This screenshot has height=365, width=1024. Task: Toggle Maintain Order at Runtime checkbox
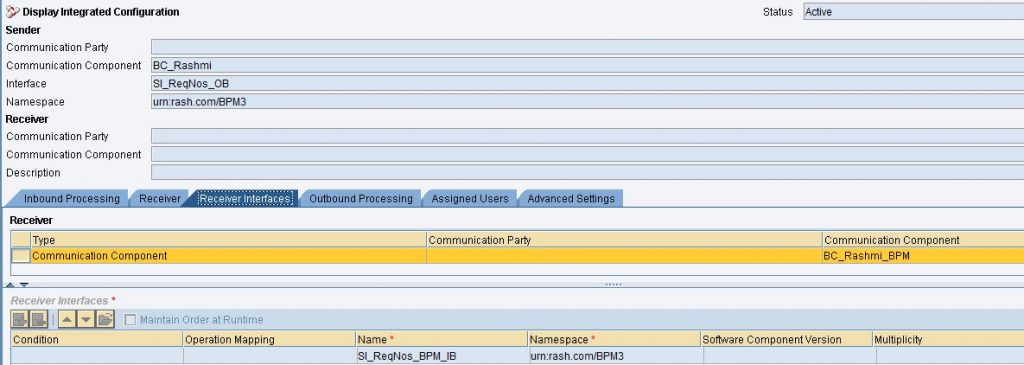tap(130, 320)
